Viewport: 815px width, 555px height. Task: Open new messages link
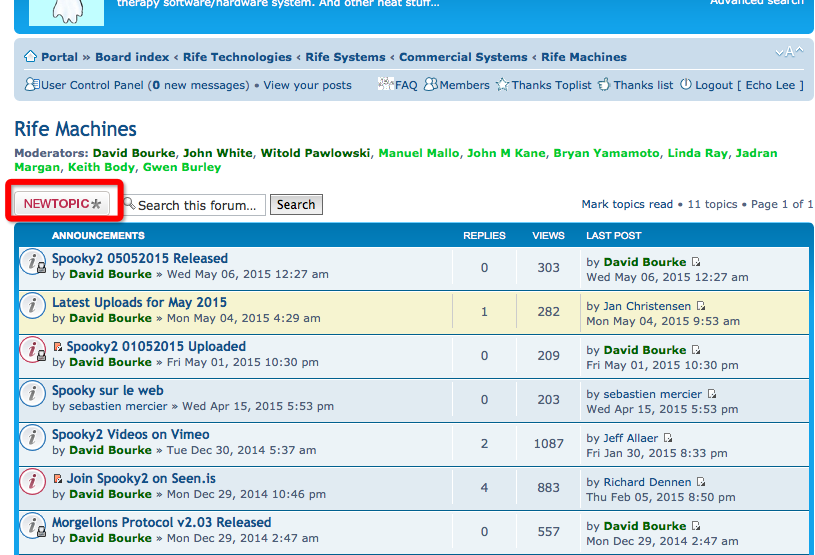click(201, 85)
